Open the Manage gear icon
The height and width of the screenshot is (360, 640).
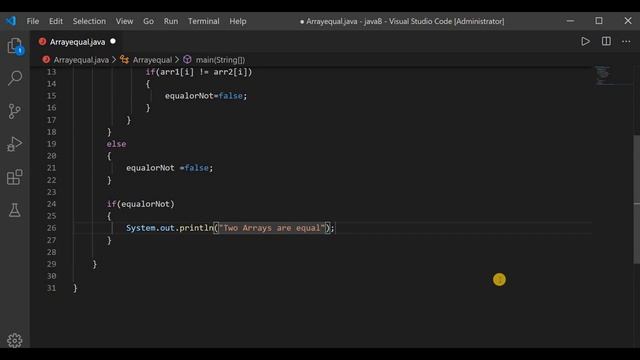15,340
